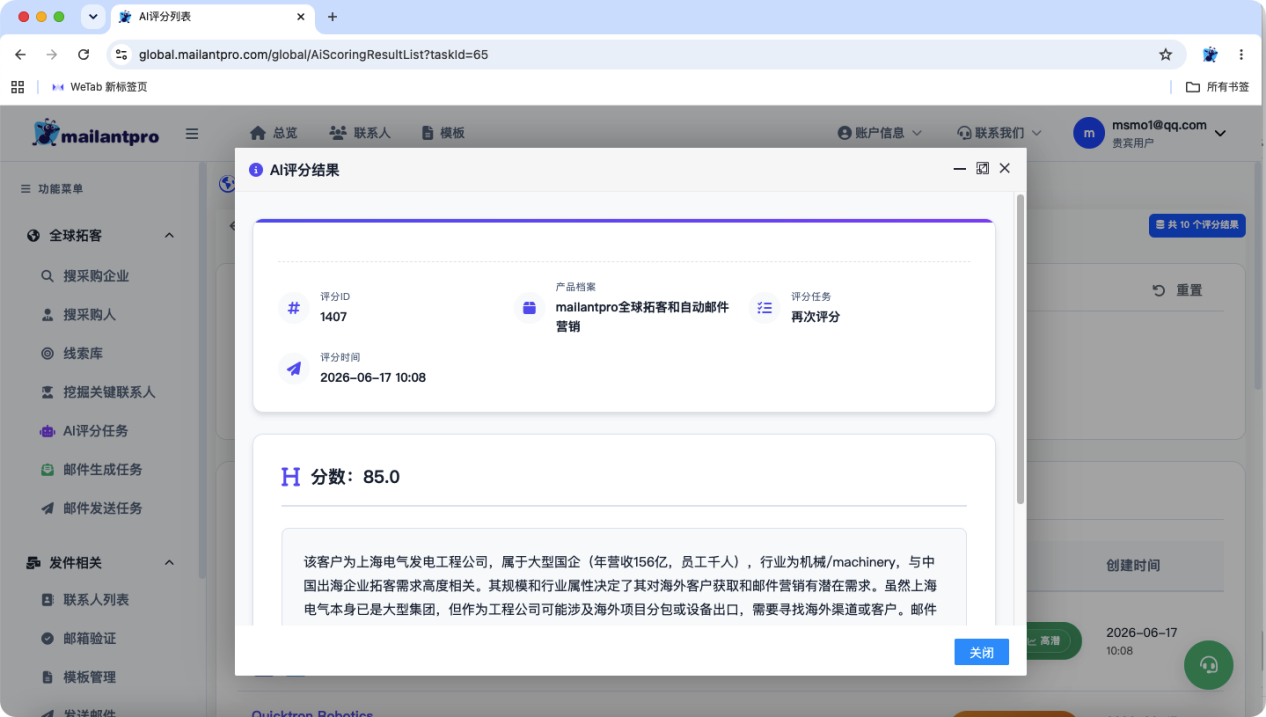Click site info icon in address bar
Screen dimensions: 1266x717
pyautogui.click(x=121, y=54)
